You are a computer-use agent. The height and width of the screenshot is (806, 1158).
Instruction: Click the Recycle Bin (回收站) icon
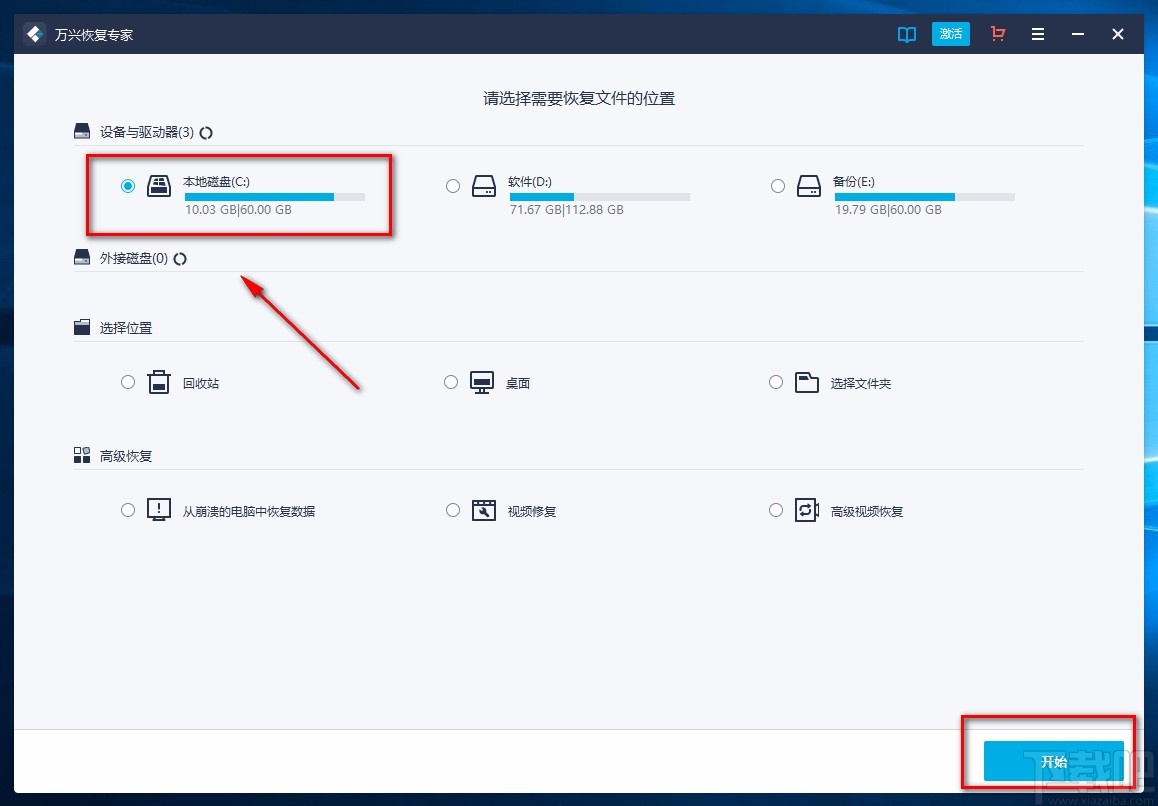tap(159, 382)
